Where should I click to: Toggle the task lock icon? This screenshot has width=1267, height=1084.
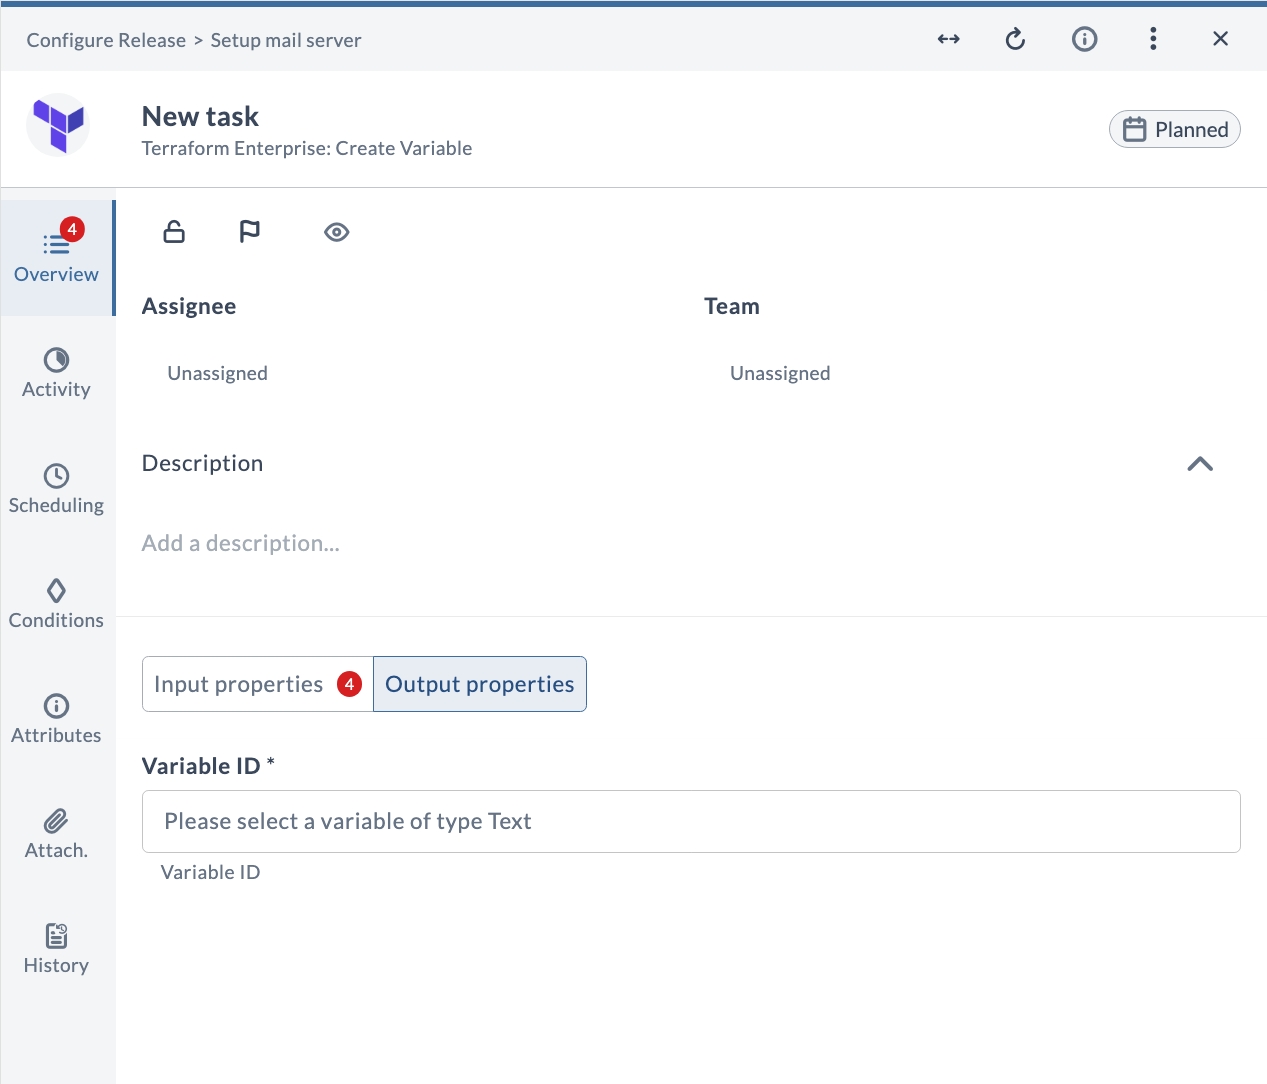point(174,232)
